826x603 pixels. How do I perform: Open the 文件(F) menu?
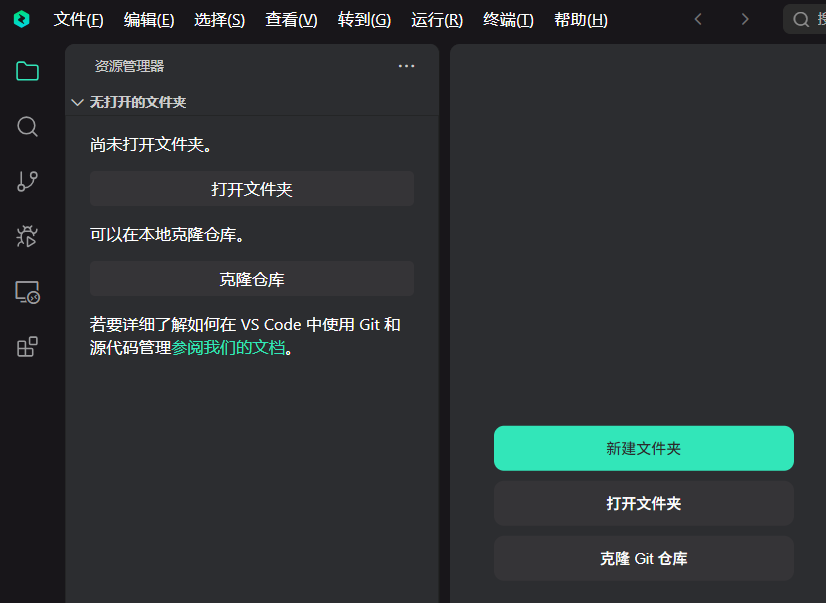(x=78, y=20)
